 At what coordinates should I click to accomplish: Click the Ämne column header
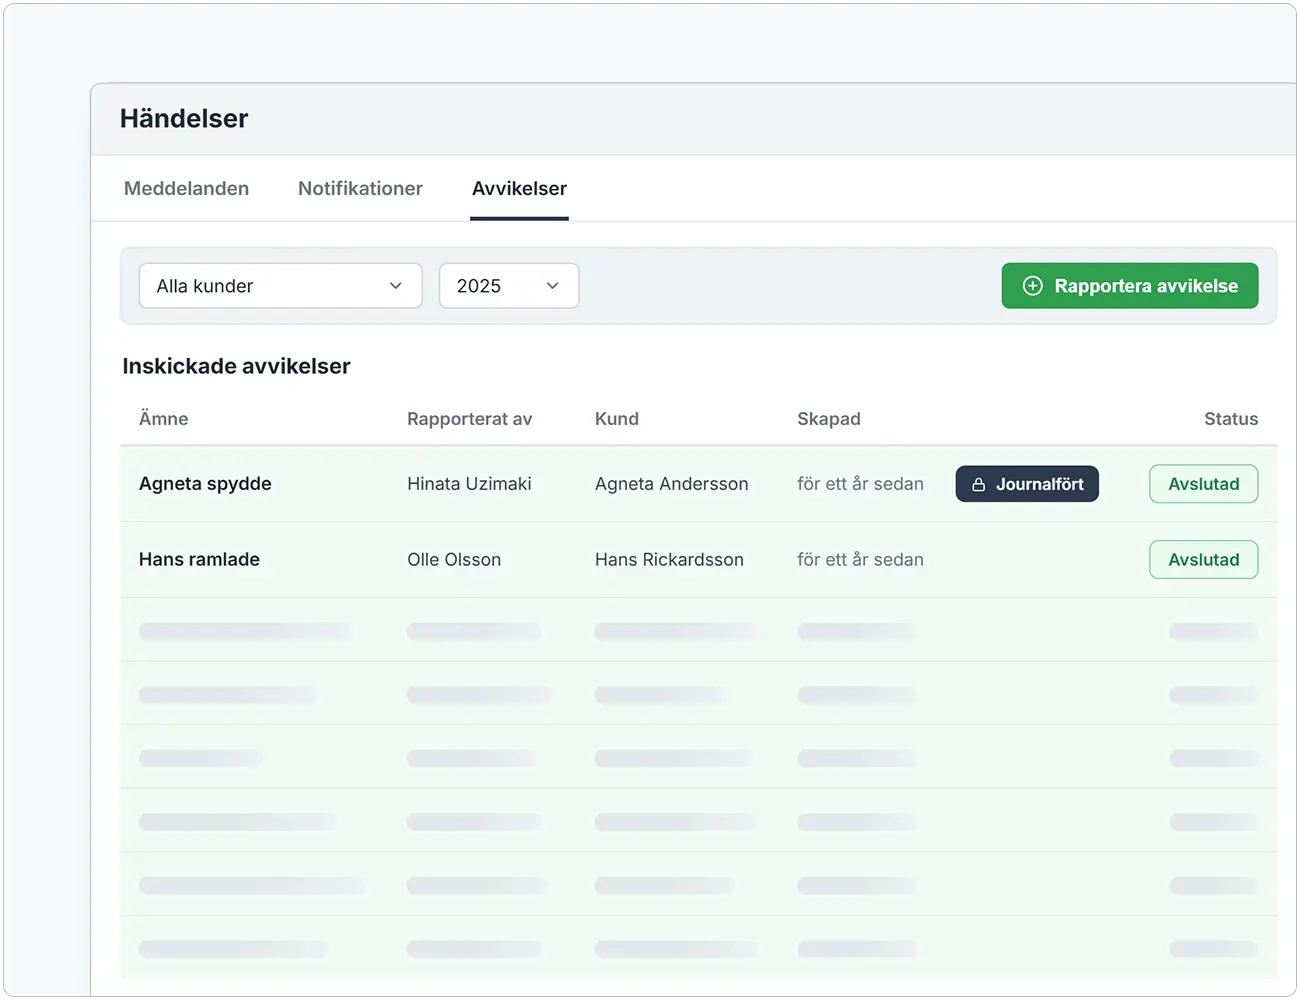164,419
